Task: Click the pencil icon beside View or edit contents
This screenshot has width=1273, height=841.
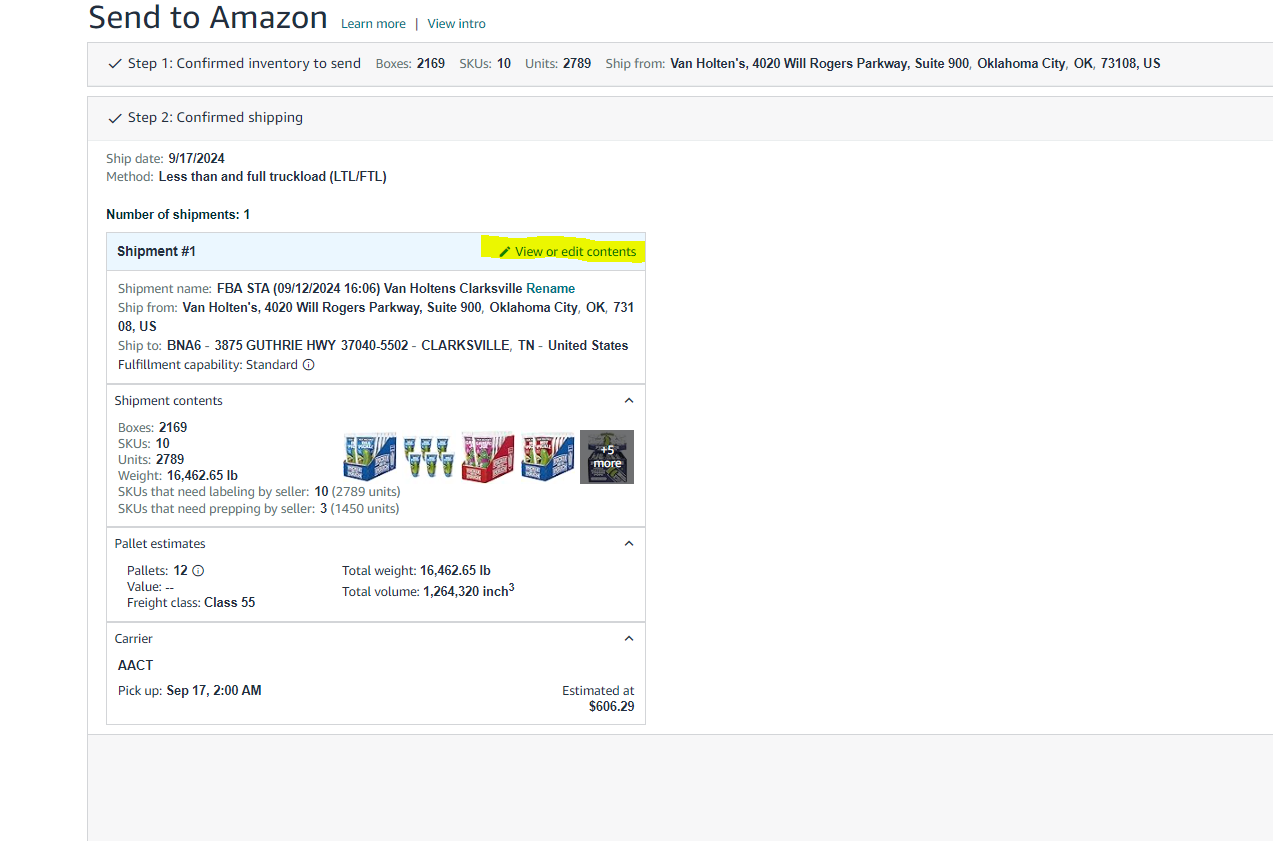Action: [505, 252]
